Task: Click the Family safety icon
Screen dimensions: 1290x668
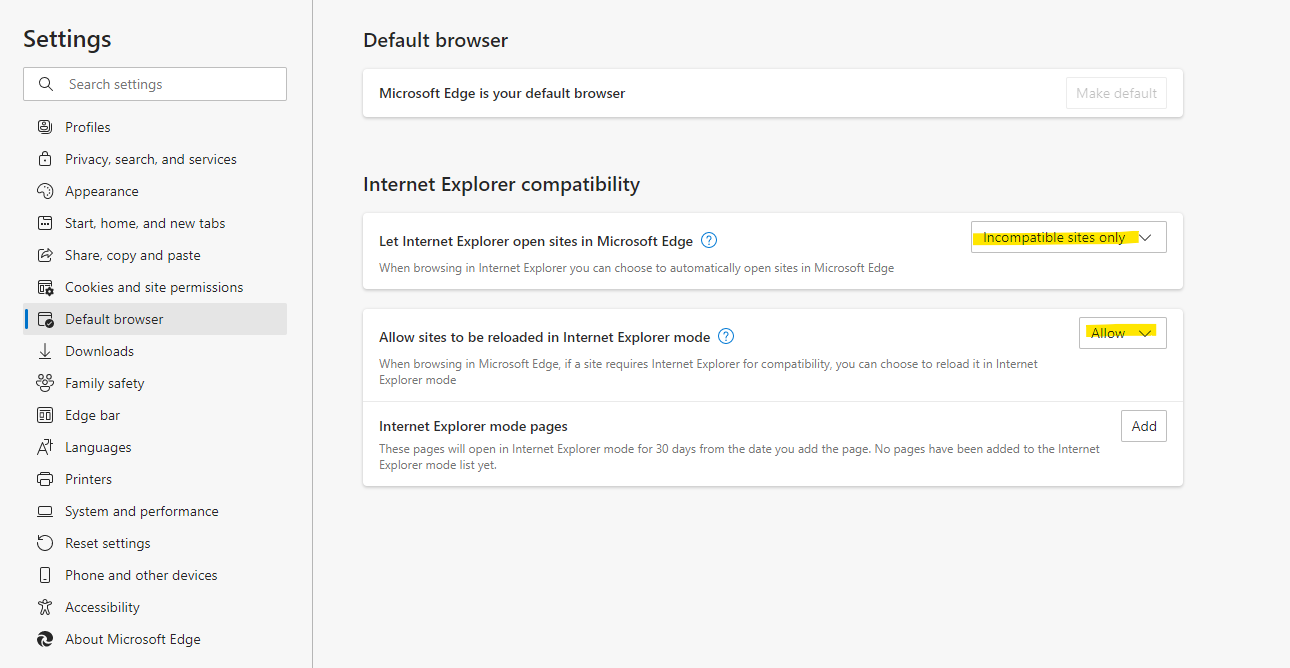Action: tap(44, 383)
